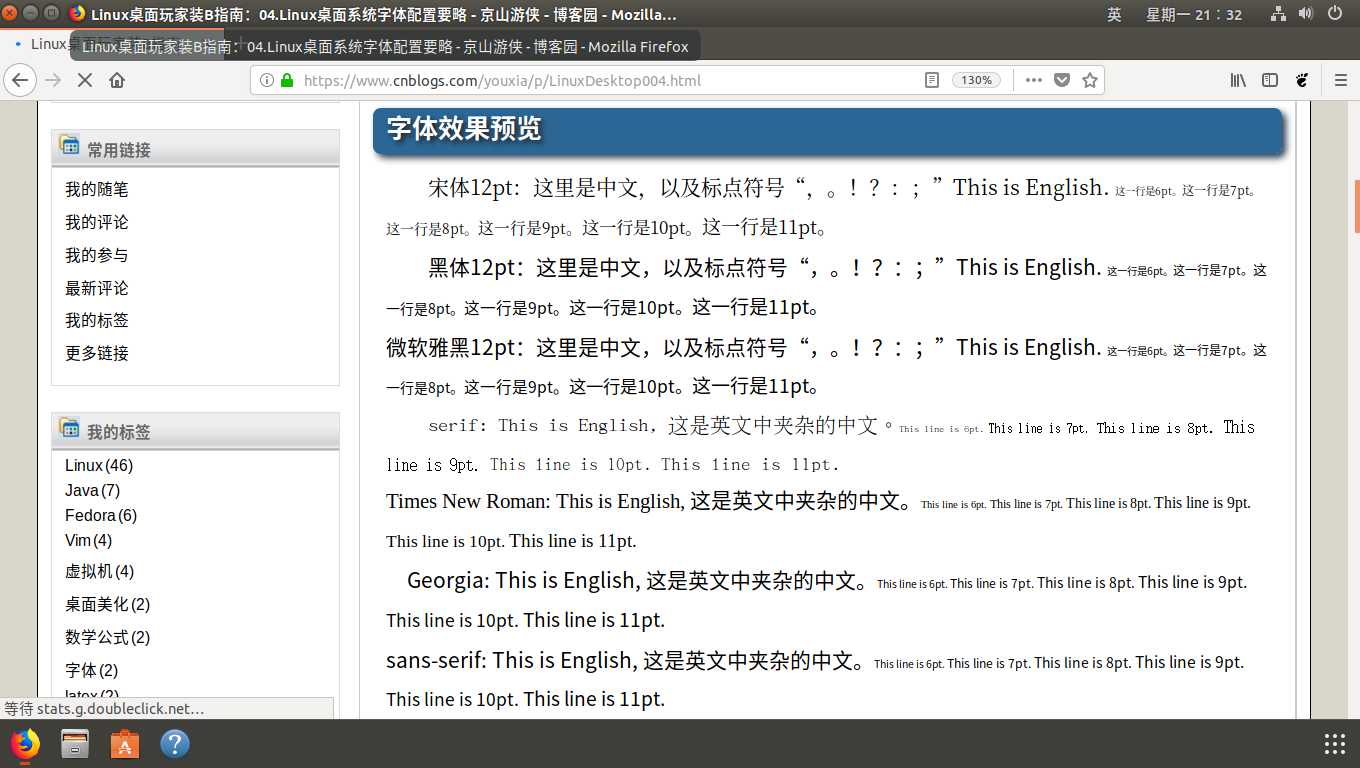The image size is (1360, 768).
Task: Click the Times New Roman sample line
Action: pos(819,521)
